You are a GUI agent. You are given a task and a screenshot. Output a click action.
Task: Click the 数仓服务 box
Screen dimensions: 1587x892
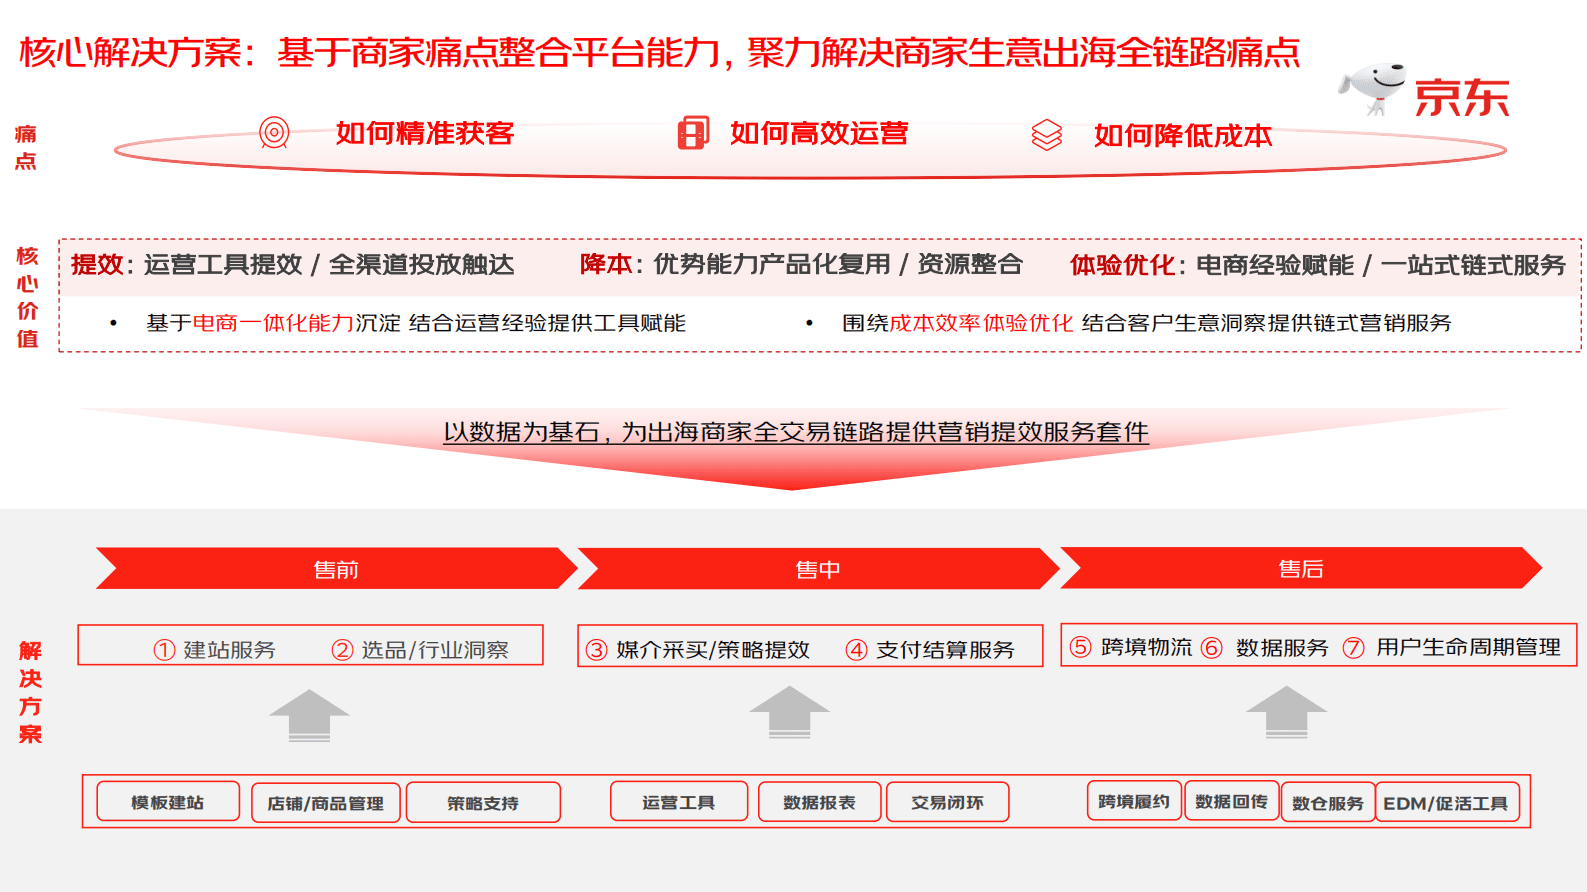click(x=1328, y=802)
